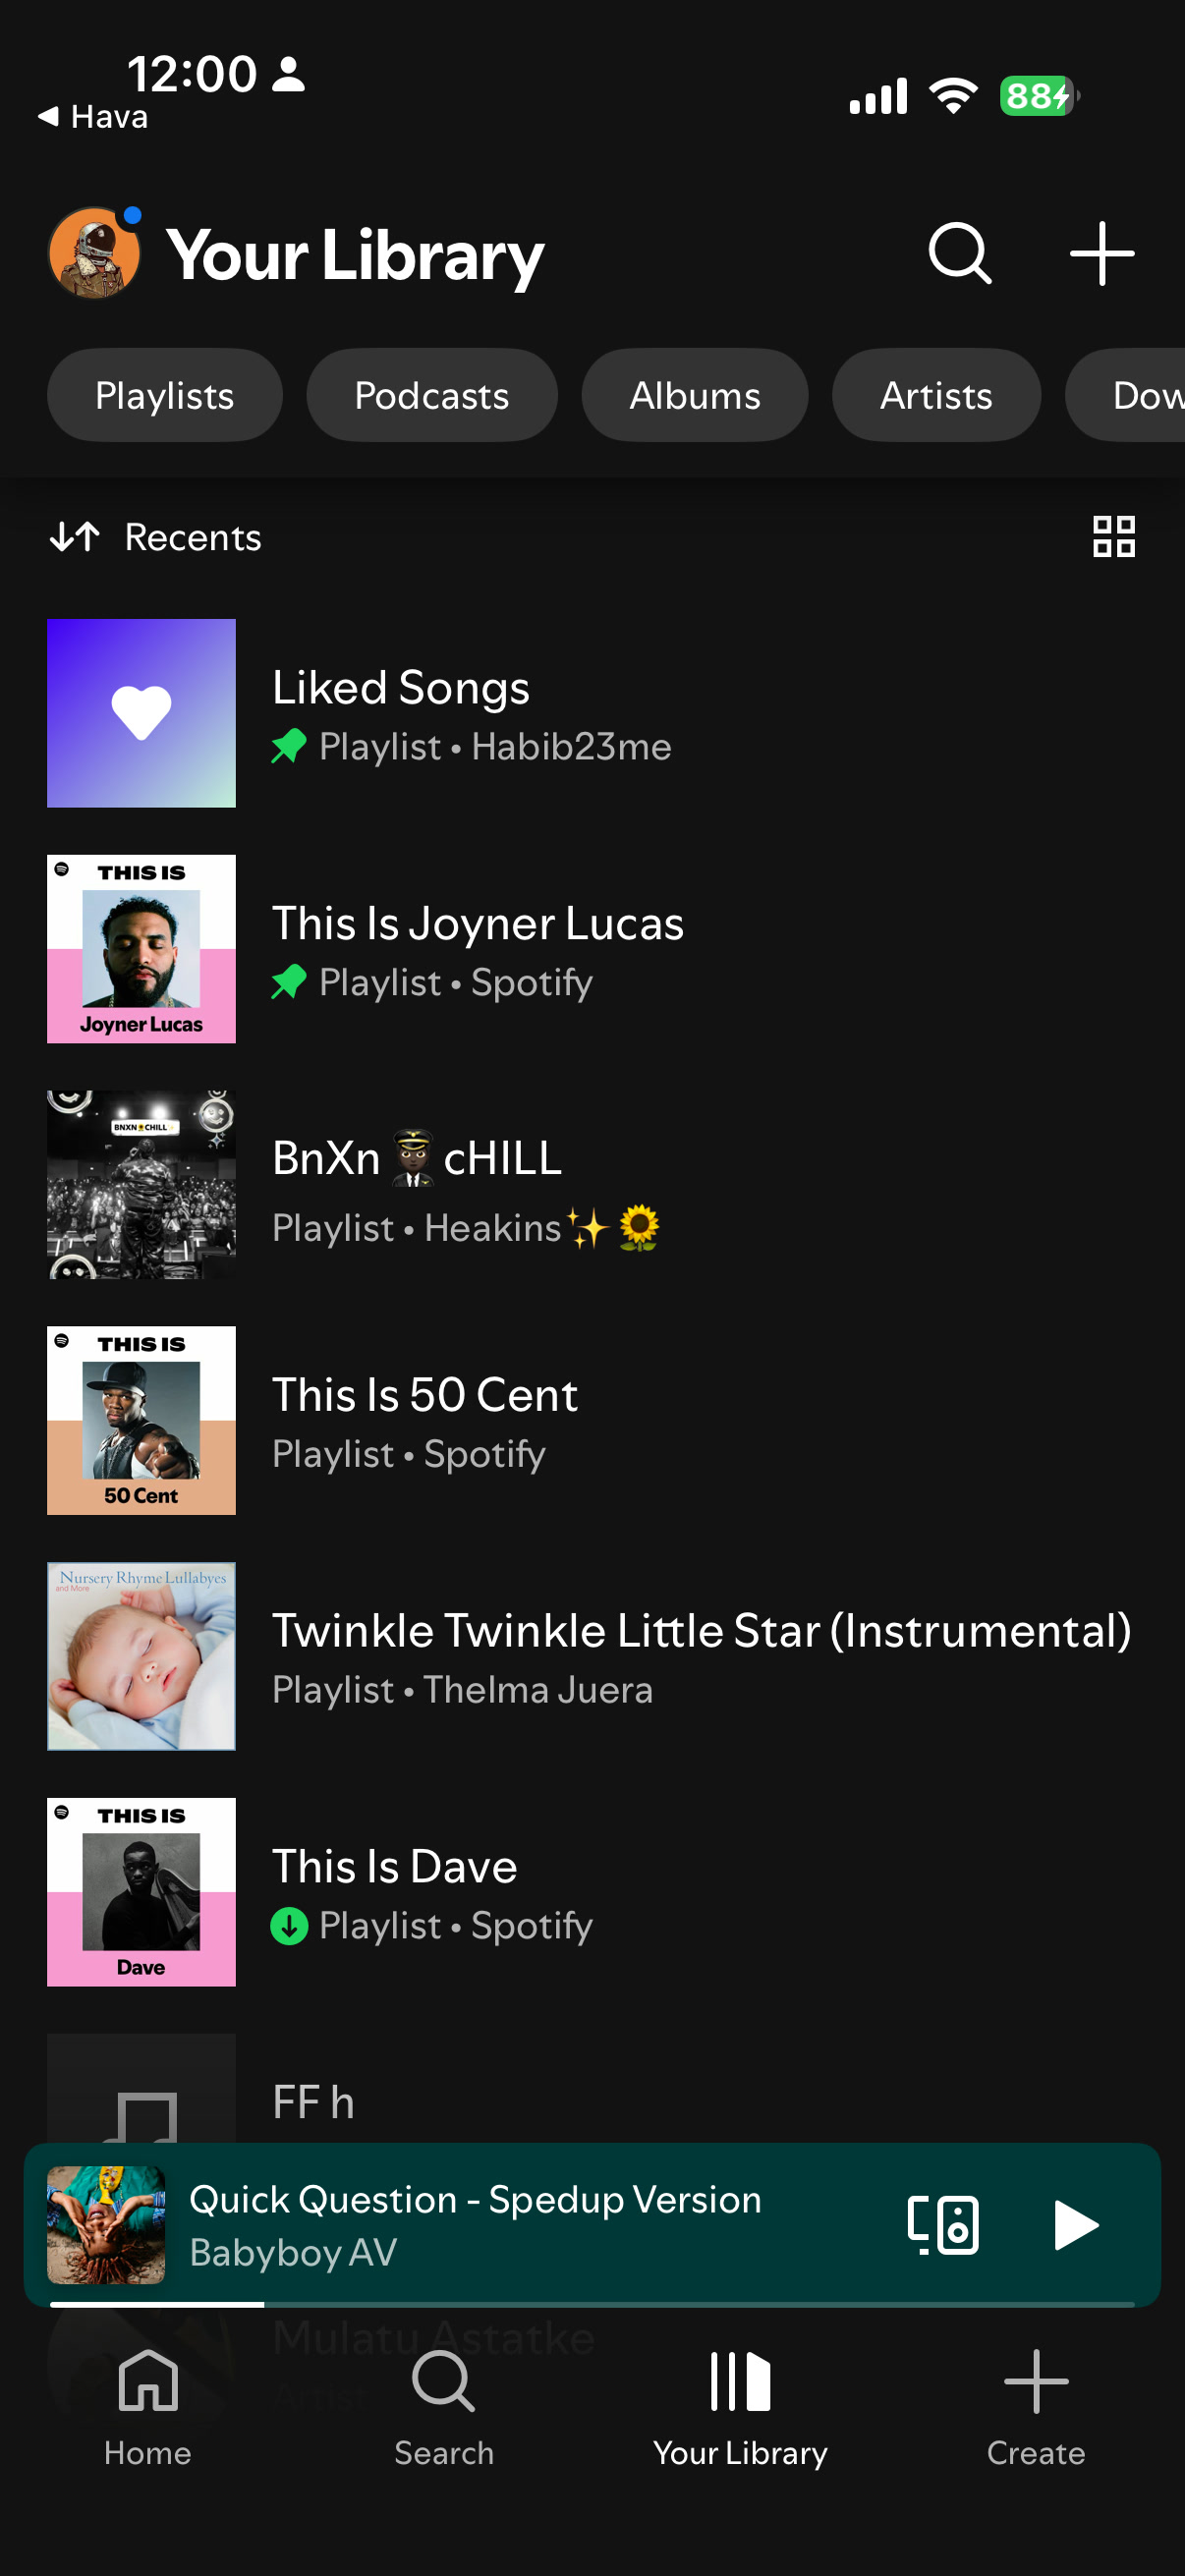
Task: Open library search with the magnifier icon
Action: [959, 254]
